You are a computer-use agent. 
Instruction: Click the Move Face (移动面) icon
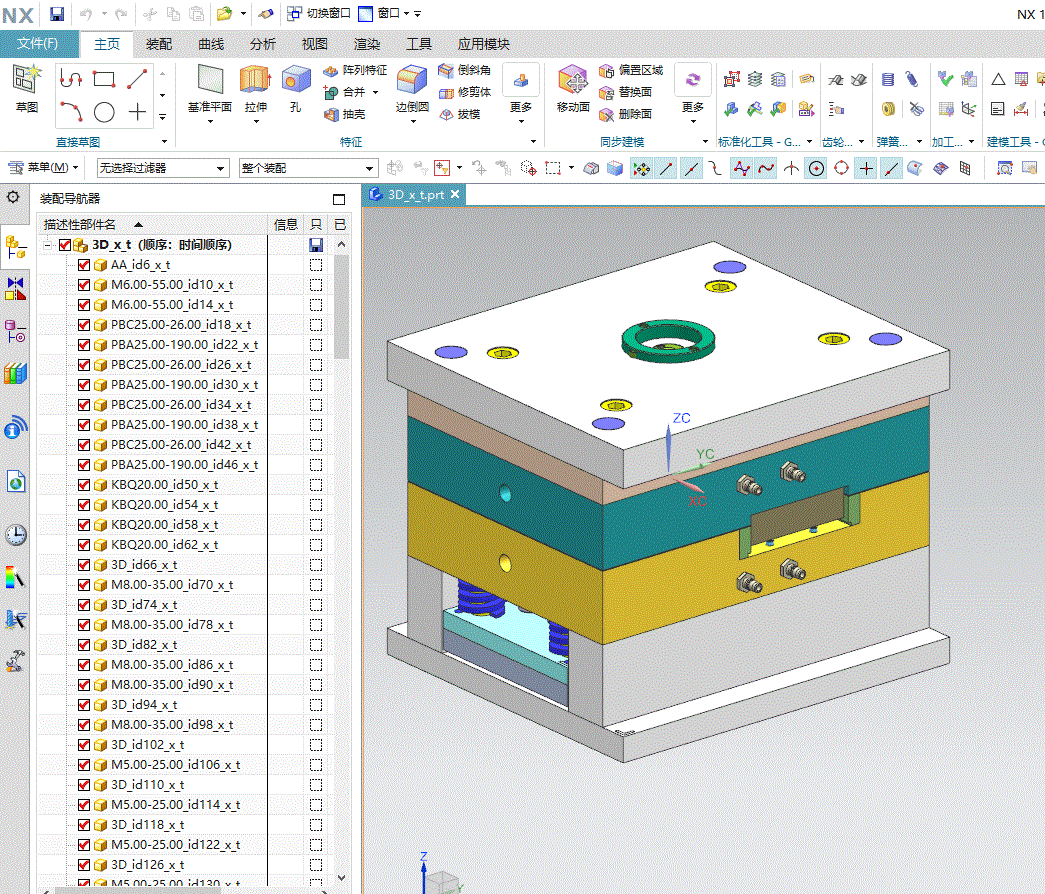click(572, 79)
